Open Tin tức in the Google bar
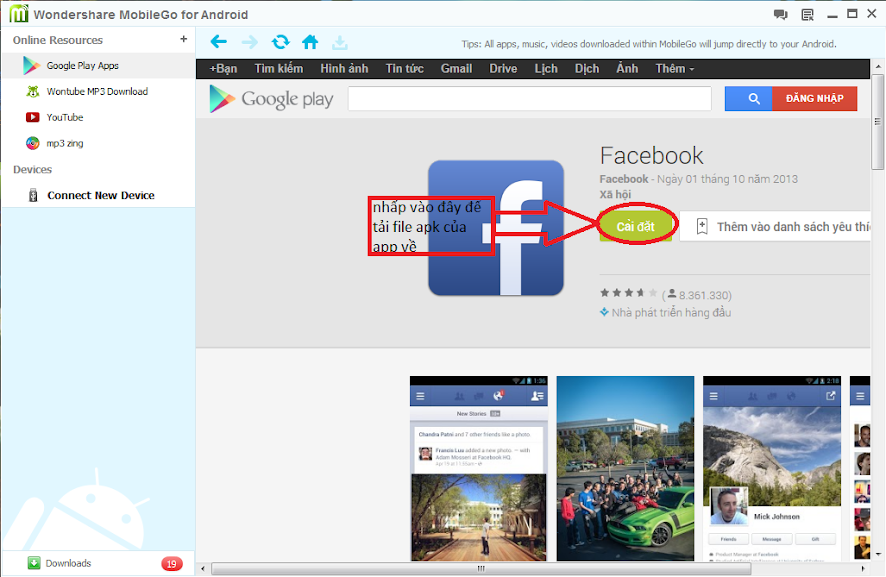Screen dimensions: 886x577 [x=405, y=69]
